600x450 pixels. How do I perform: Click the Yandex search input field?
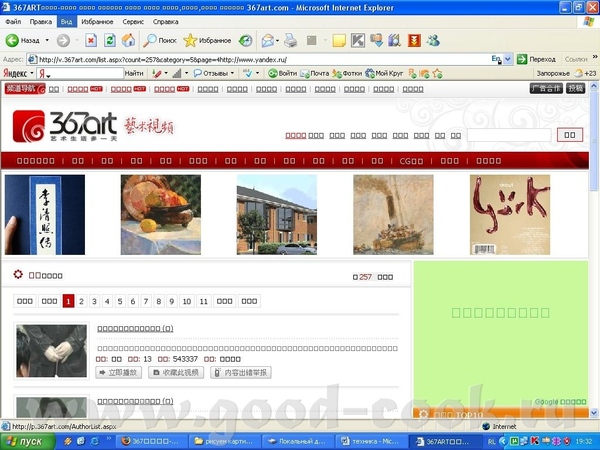tap(80, 73)
